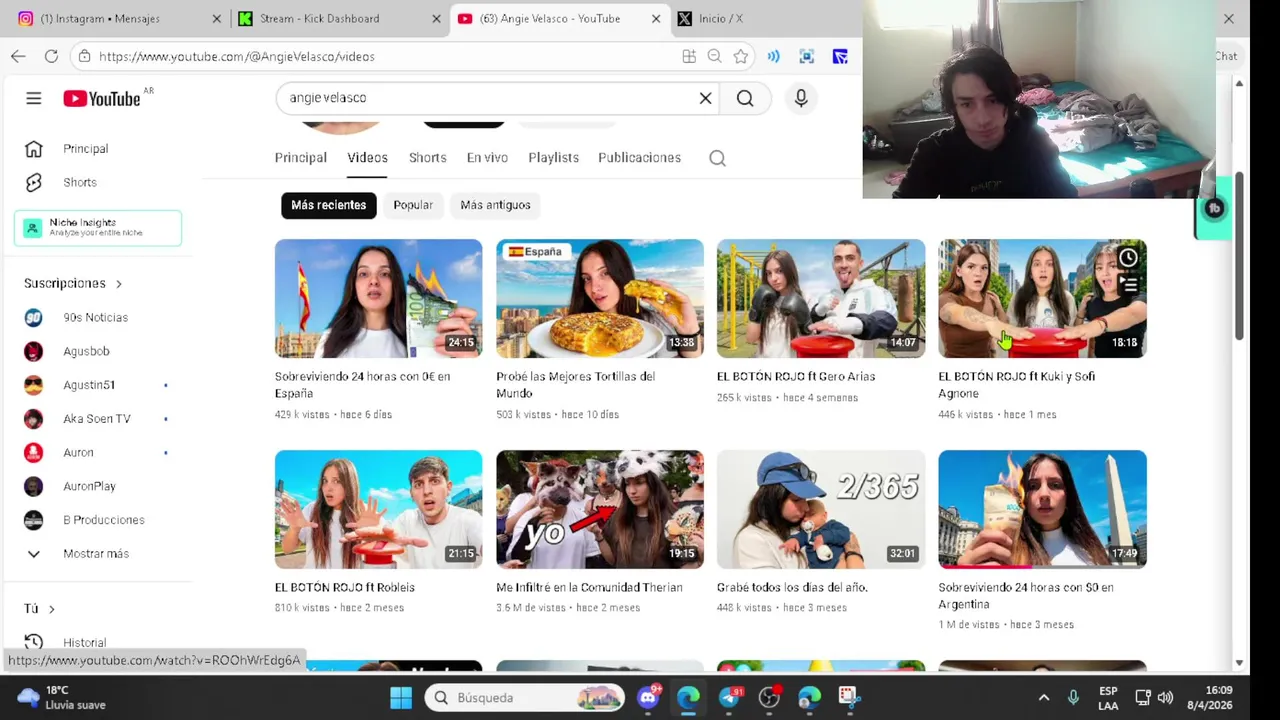The width and height of the screenshot is (1280, 720).
Task: View site information lock icon in address bar
Action: [x=85, y=57]
